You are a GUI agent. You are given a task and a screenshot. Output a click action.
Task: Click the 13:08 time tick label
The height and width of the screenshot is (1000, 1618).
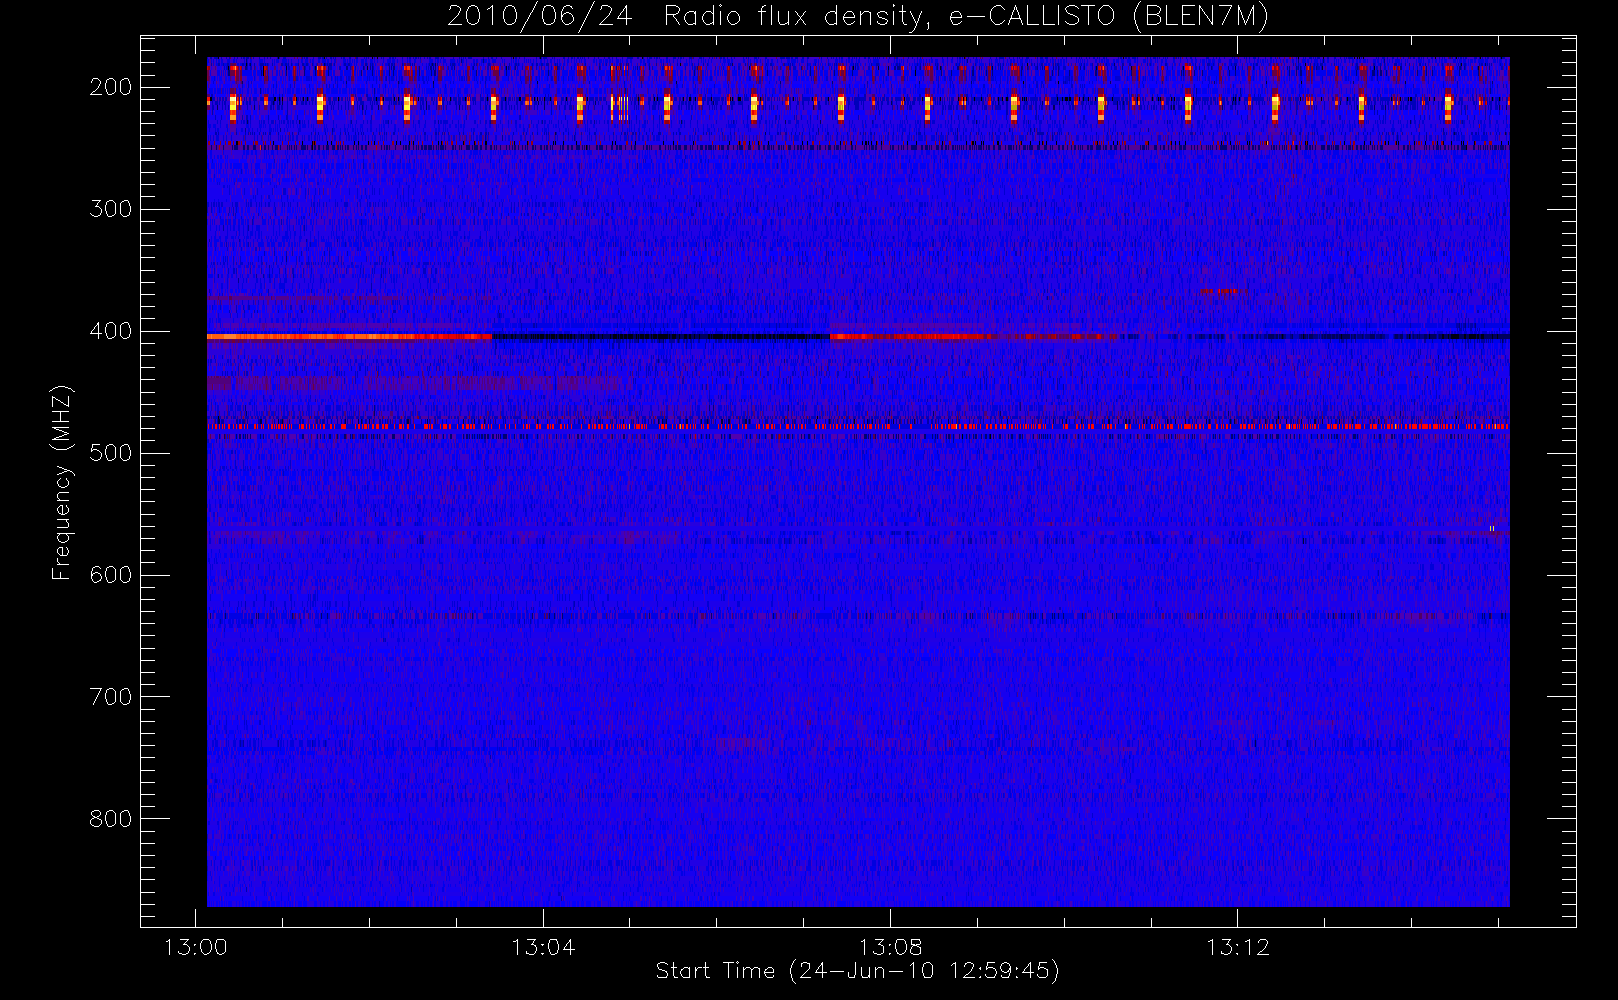[890, 947]
